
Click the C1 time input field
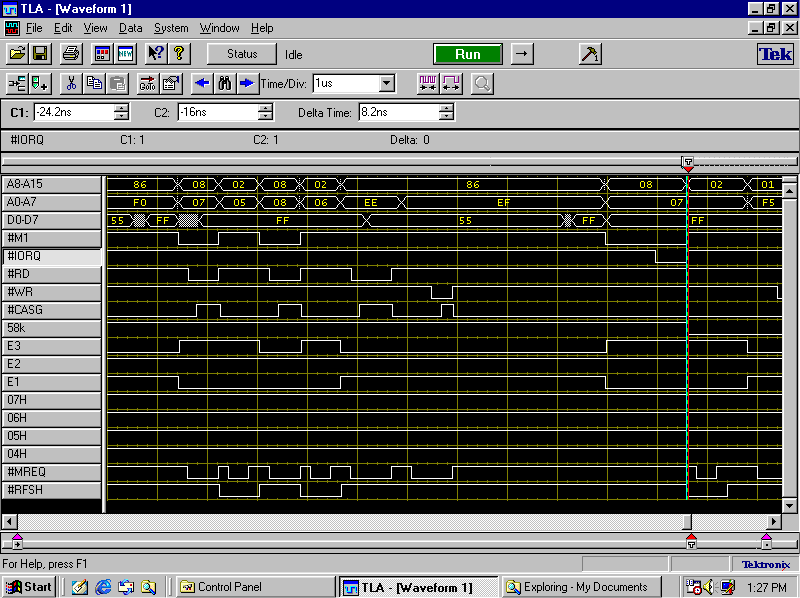(74, 112)
